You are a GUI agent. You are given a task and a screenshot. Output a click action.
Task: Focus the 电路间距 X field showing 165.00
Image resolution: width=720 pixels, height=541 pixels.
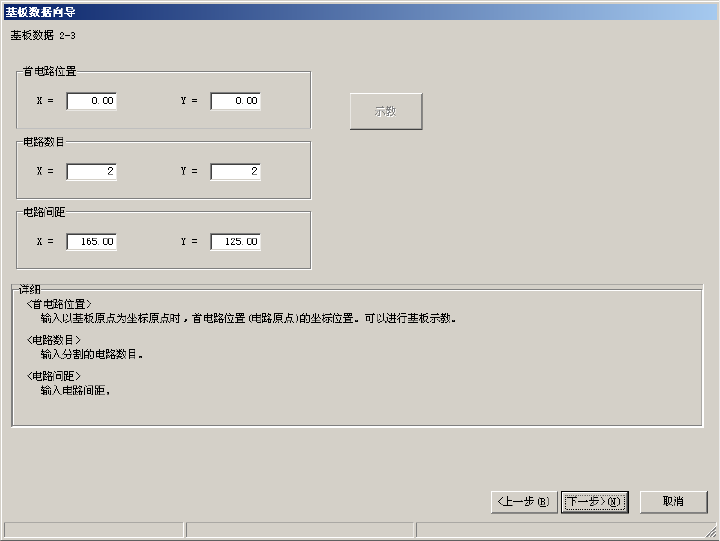pos(91,242)
